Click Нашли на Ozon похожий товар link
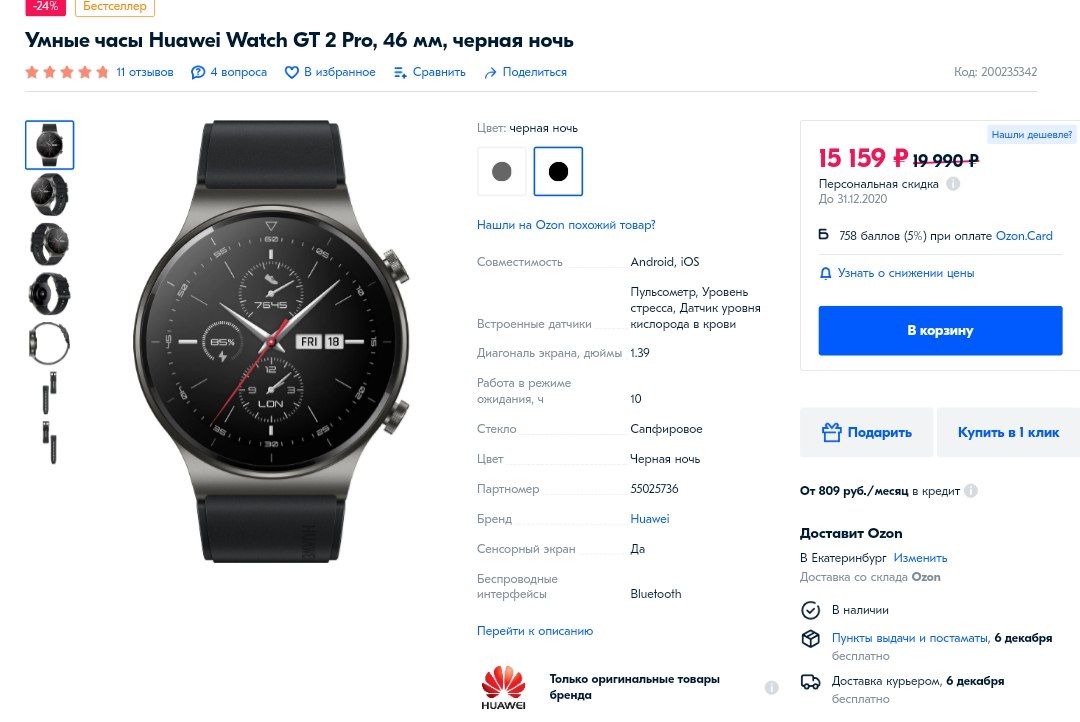Viewport: 1080px width, 722px height. pos(566,225)
